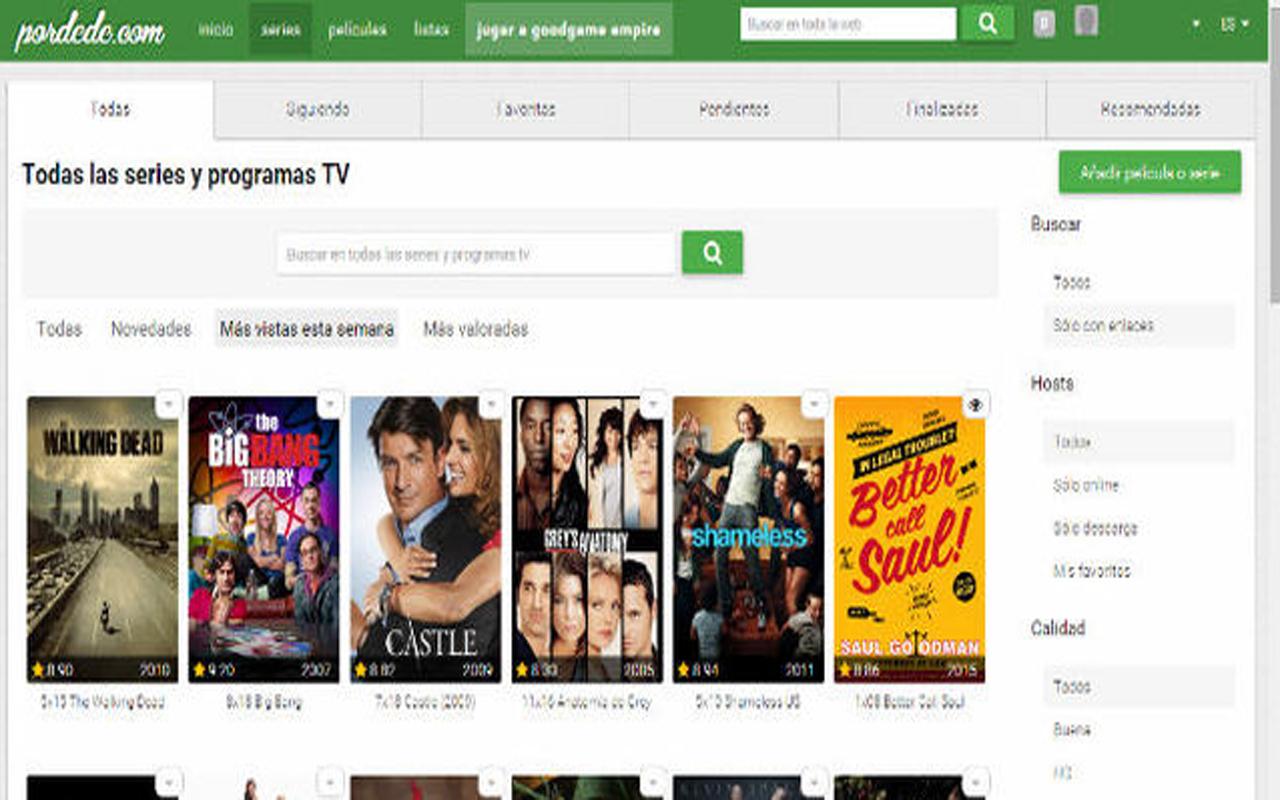
Task: Choose Todos under Hosts sidebar
Action: 1139,442
